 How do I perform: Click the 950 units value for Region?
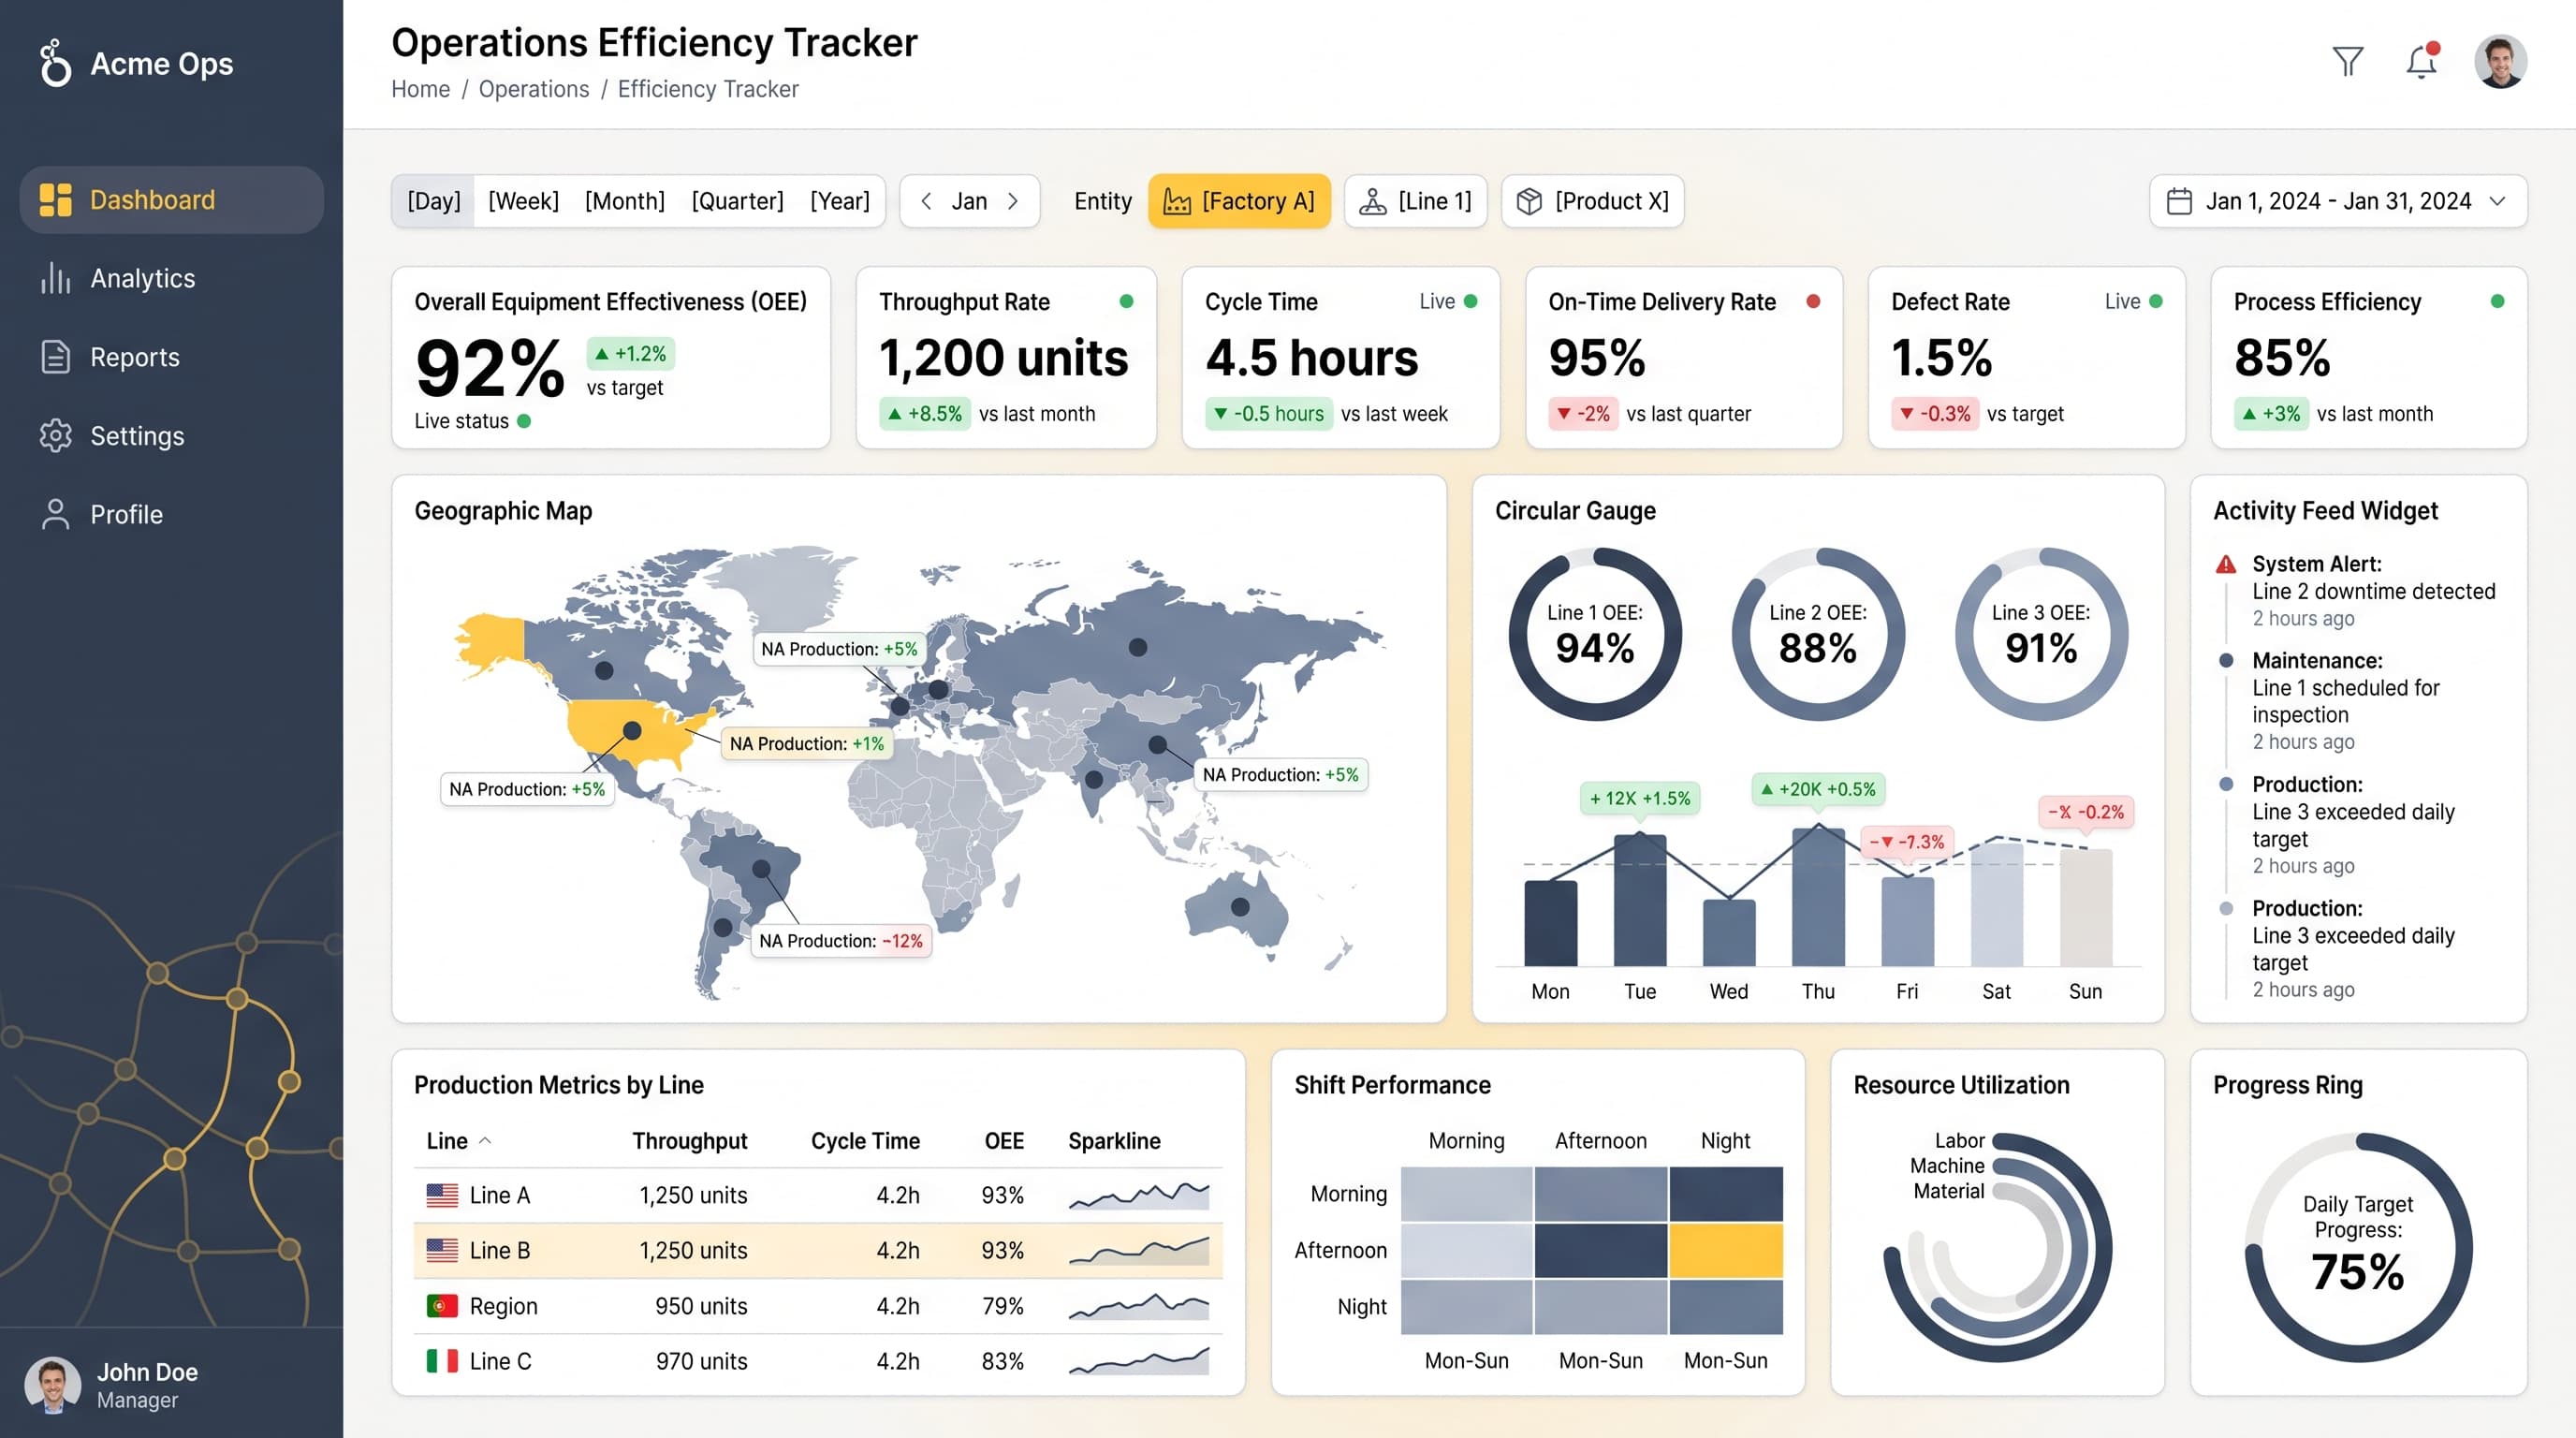[x=700, y=1306]
